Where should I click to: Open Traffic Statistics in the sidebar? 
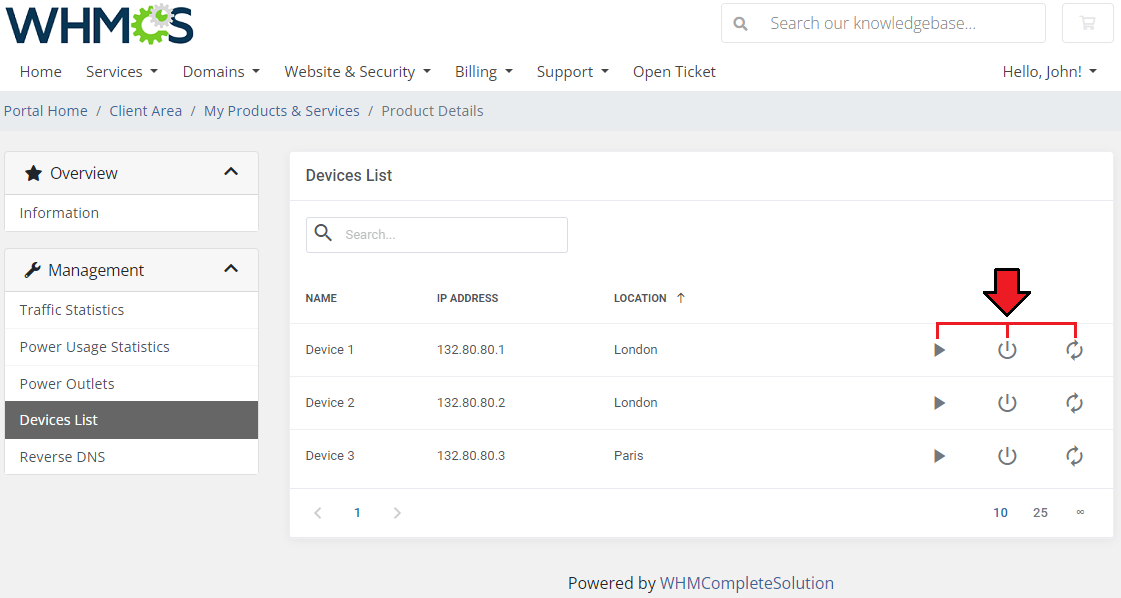click(x=132, y=310)
